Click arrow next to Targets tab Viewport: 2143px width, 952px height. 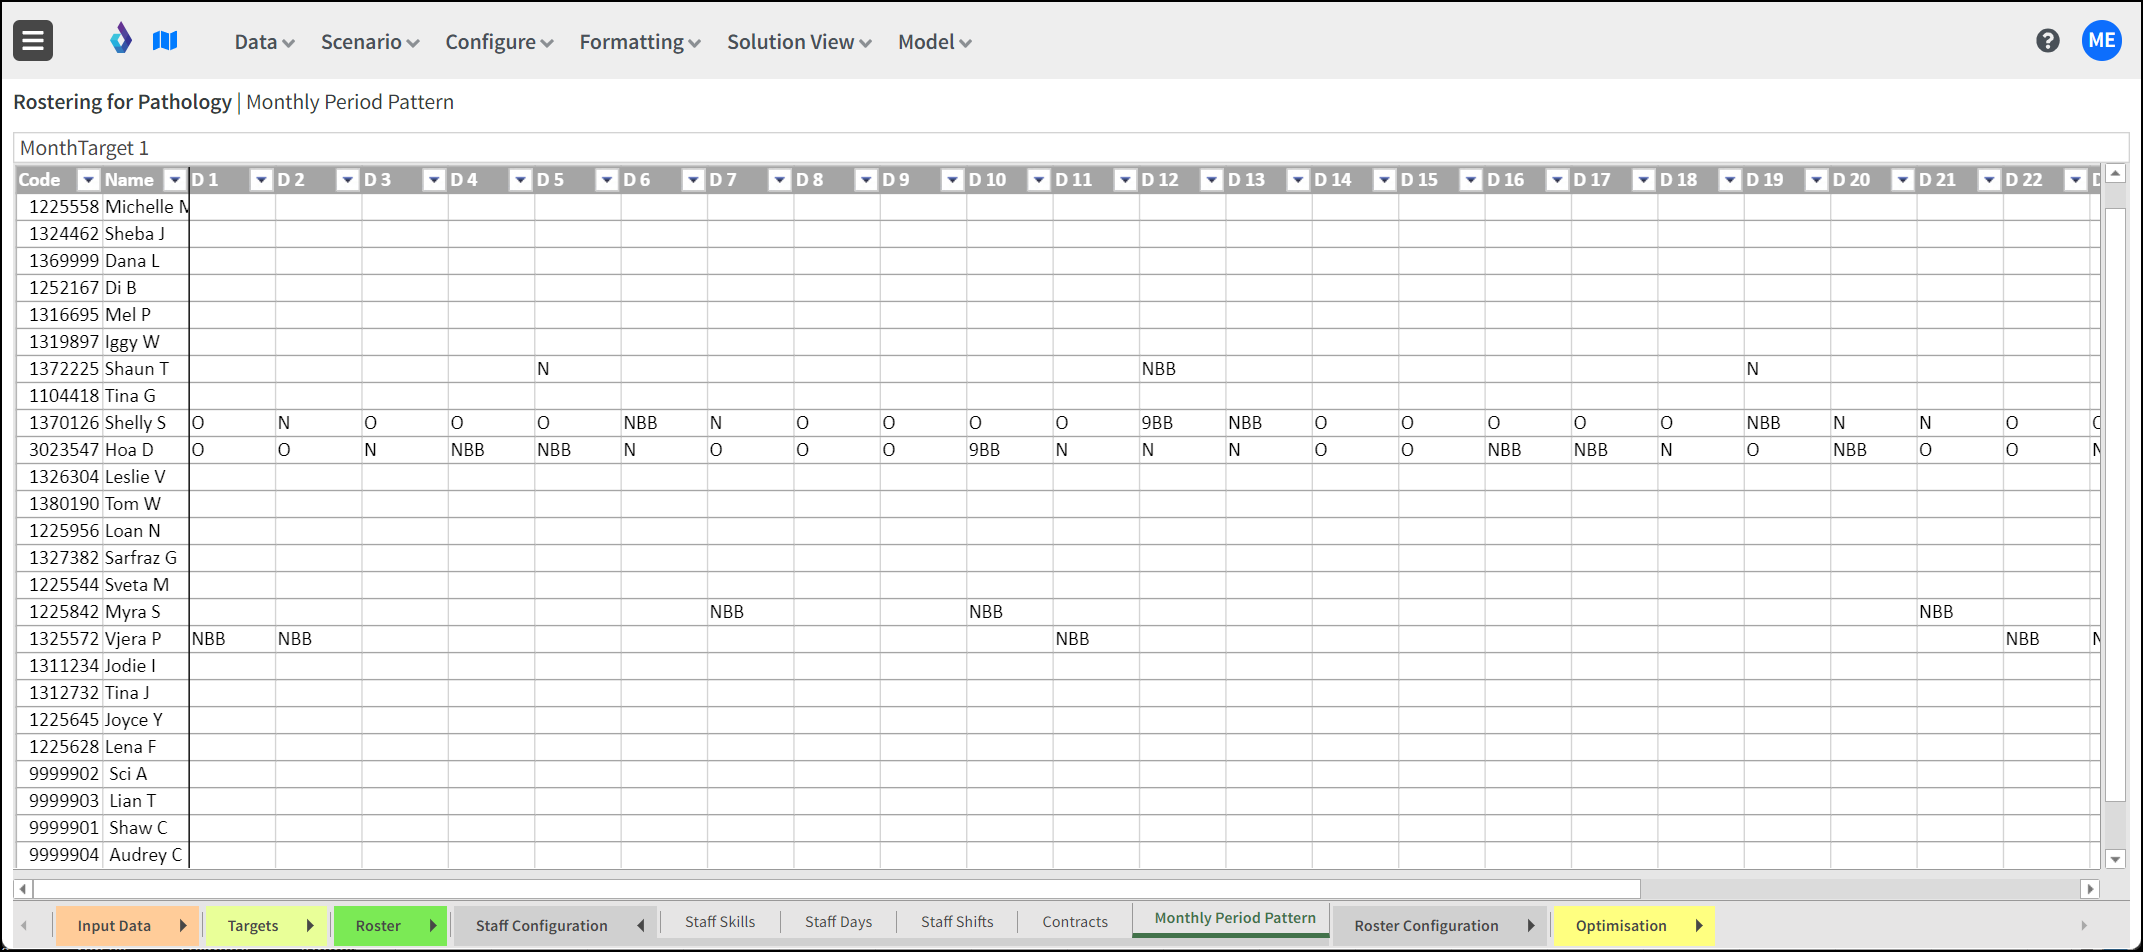(x=310, y=926)
